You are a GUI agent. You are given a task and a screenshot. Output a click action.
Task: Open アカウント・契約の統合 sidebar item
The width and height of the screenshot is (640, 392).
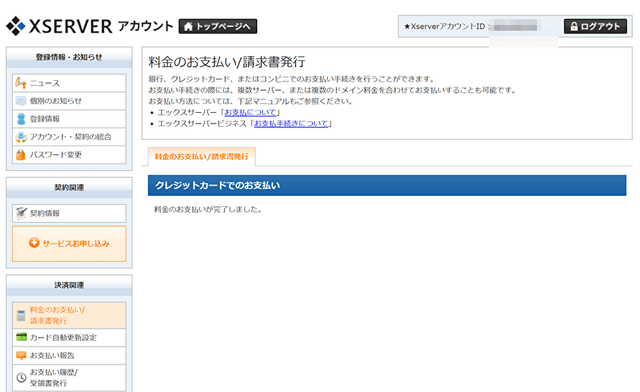(69, 137)
